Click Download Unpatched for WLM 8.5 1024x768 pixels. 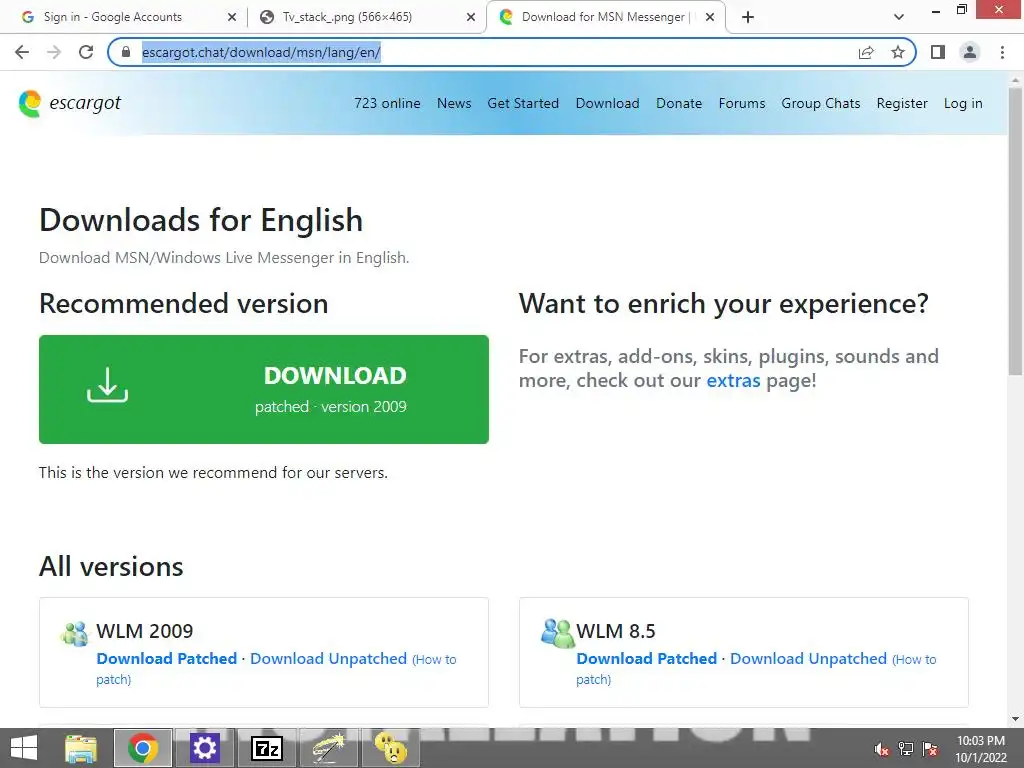(x=808, y=658)
